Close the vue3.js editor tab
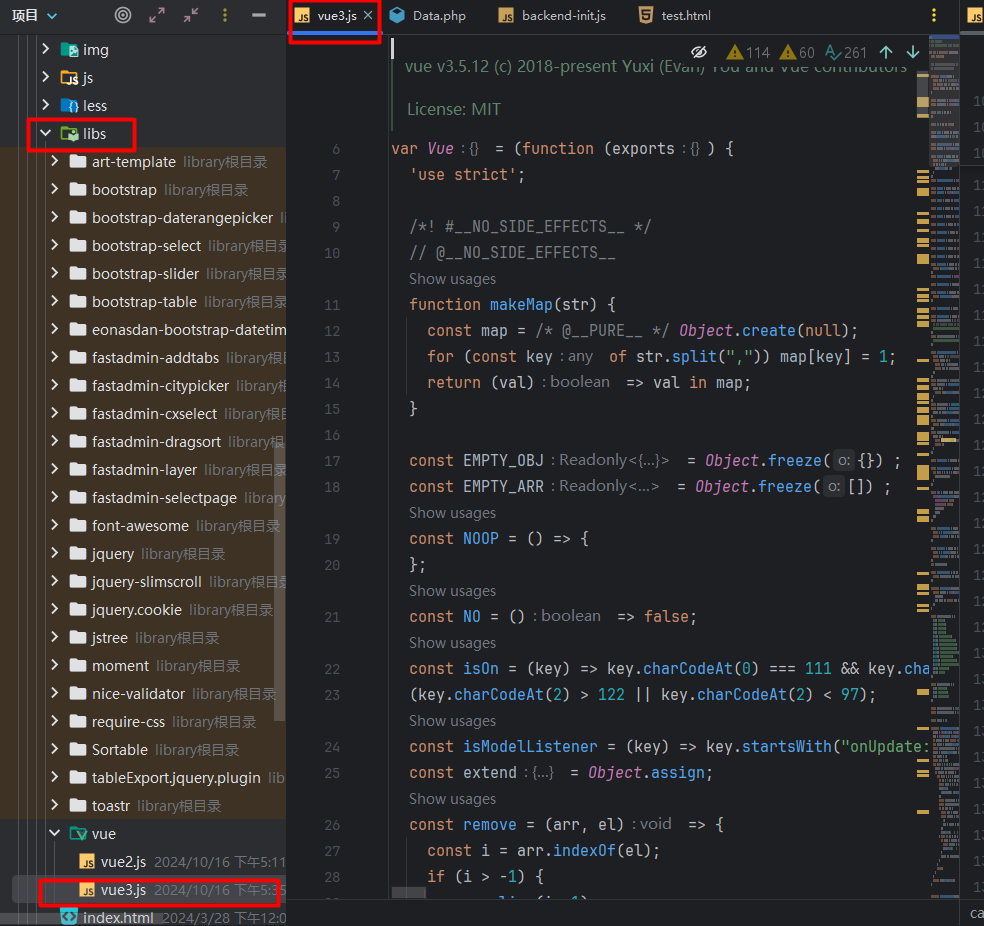 click(x=368, y=16)
